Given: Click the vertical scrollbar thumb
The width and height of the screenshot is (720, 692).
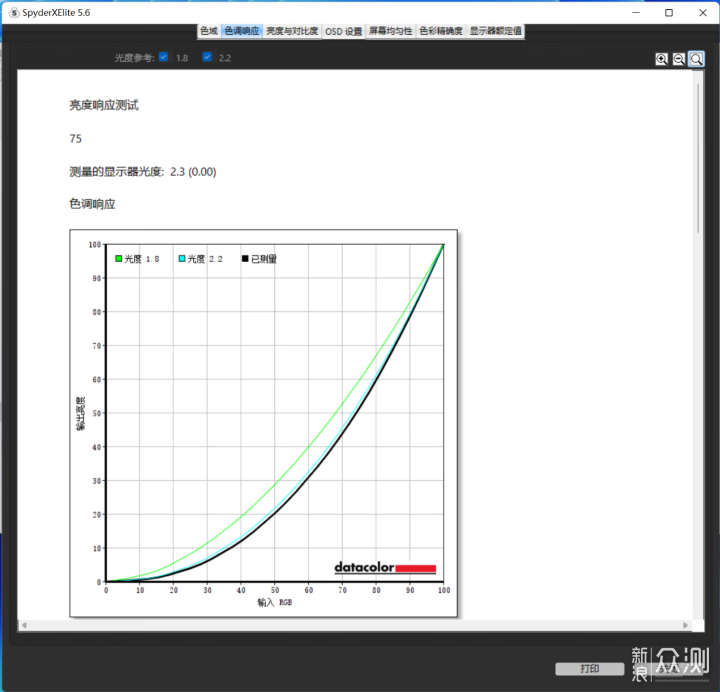Looking at the screenshot, I should 698,158.
